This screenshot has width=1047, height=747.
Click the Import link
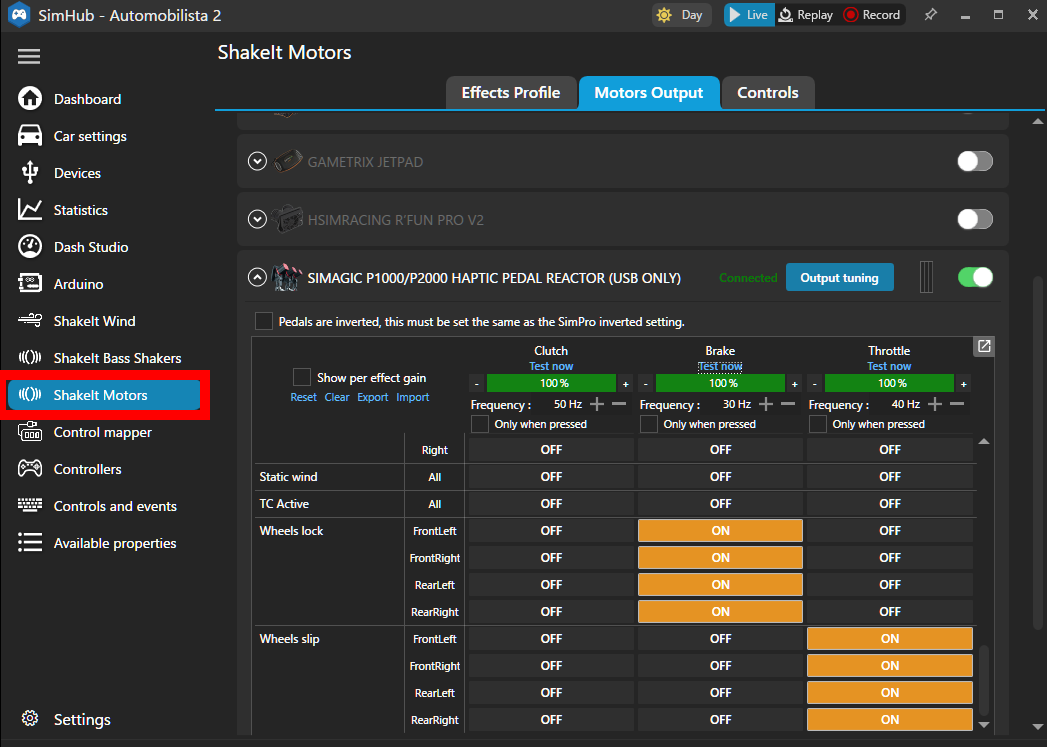tap(413, 397)
